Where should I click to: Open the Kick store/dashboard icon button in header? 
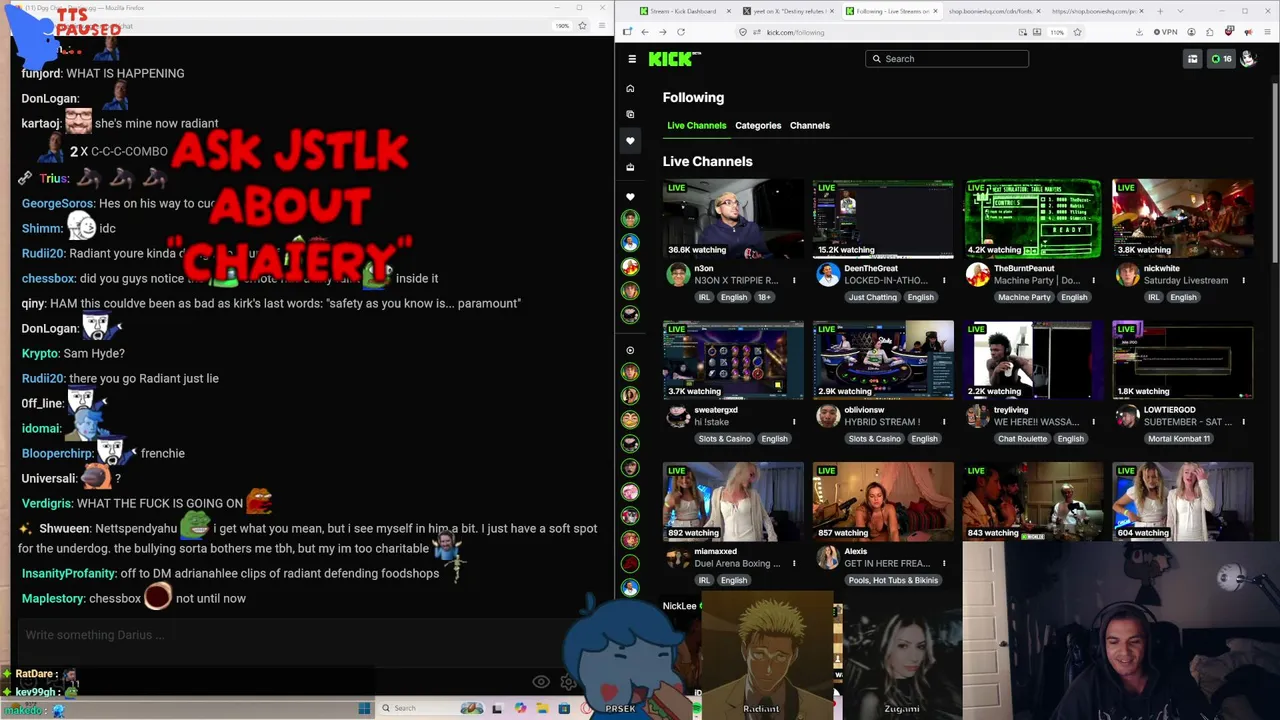pos(1192,59)
